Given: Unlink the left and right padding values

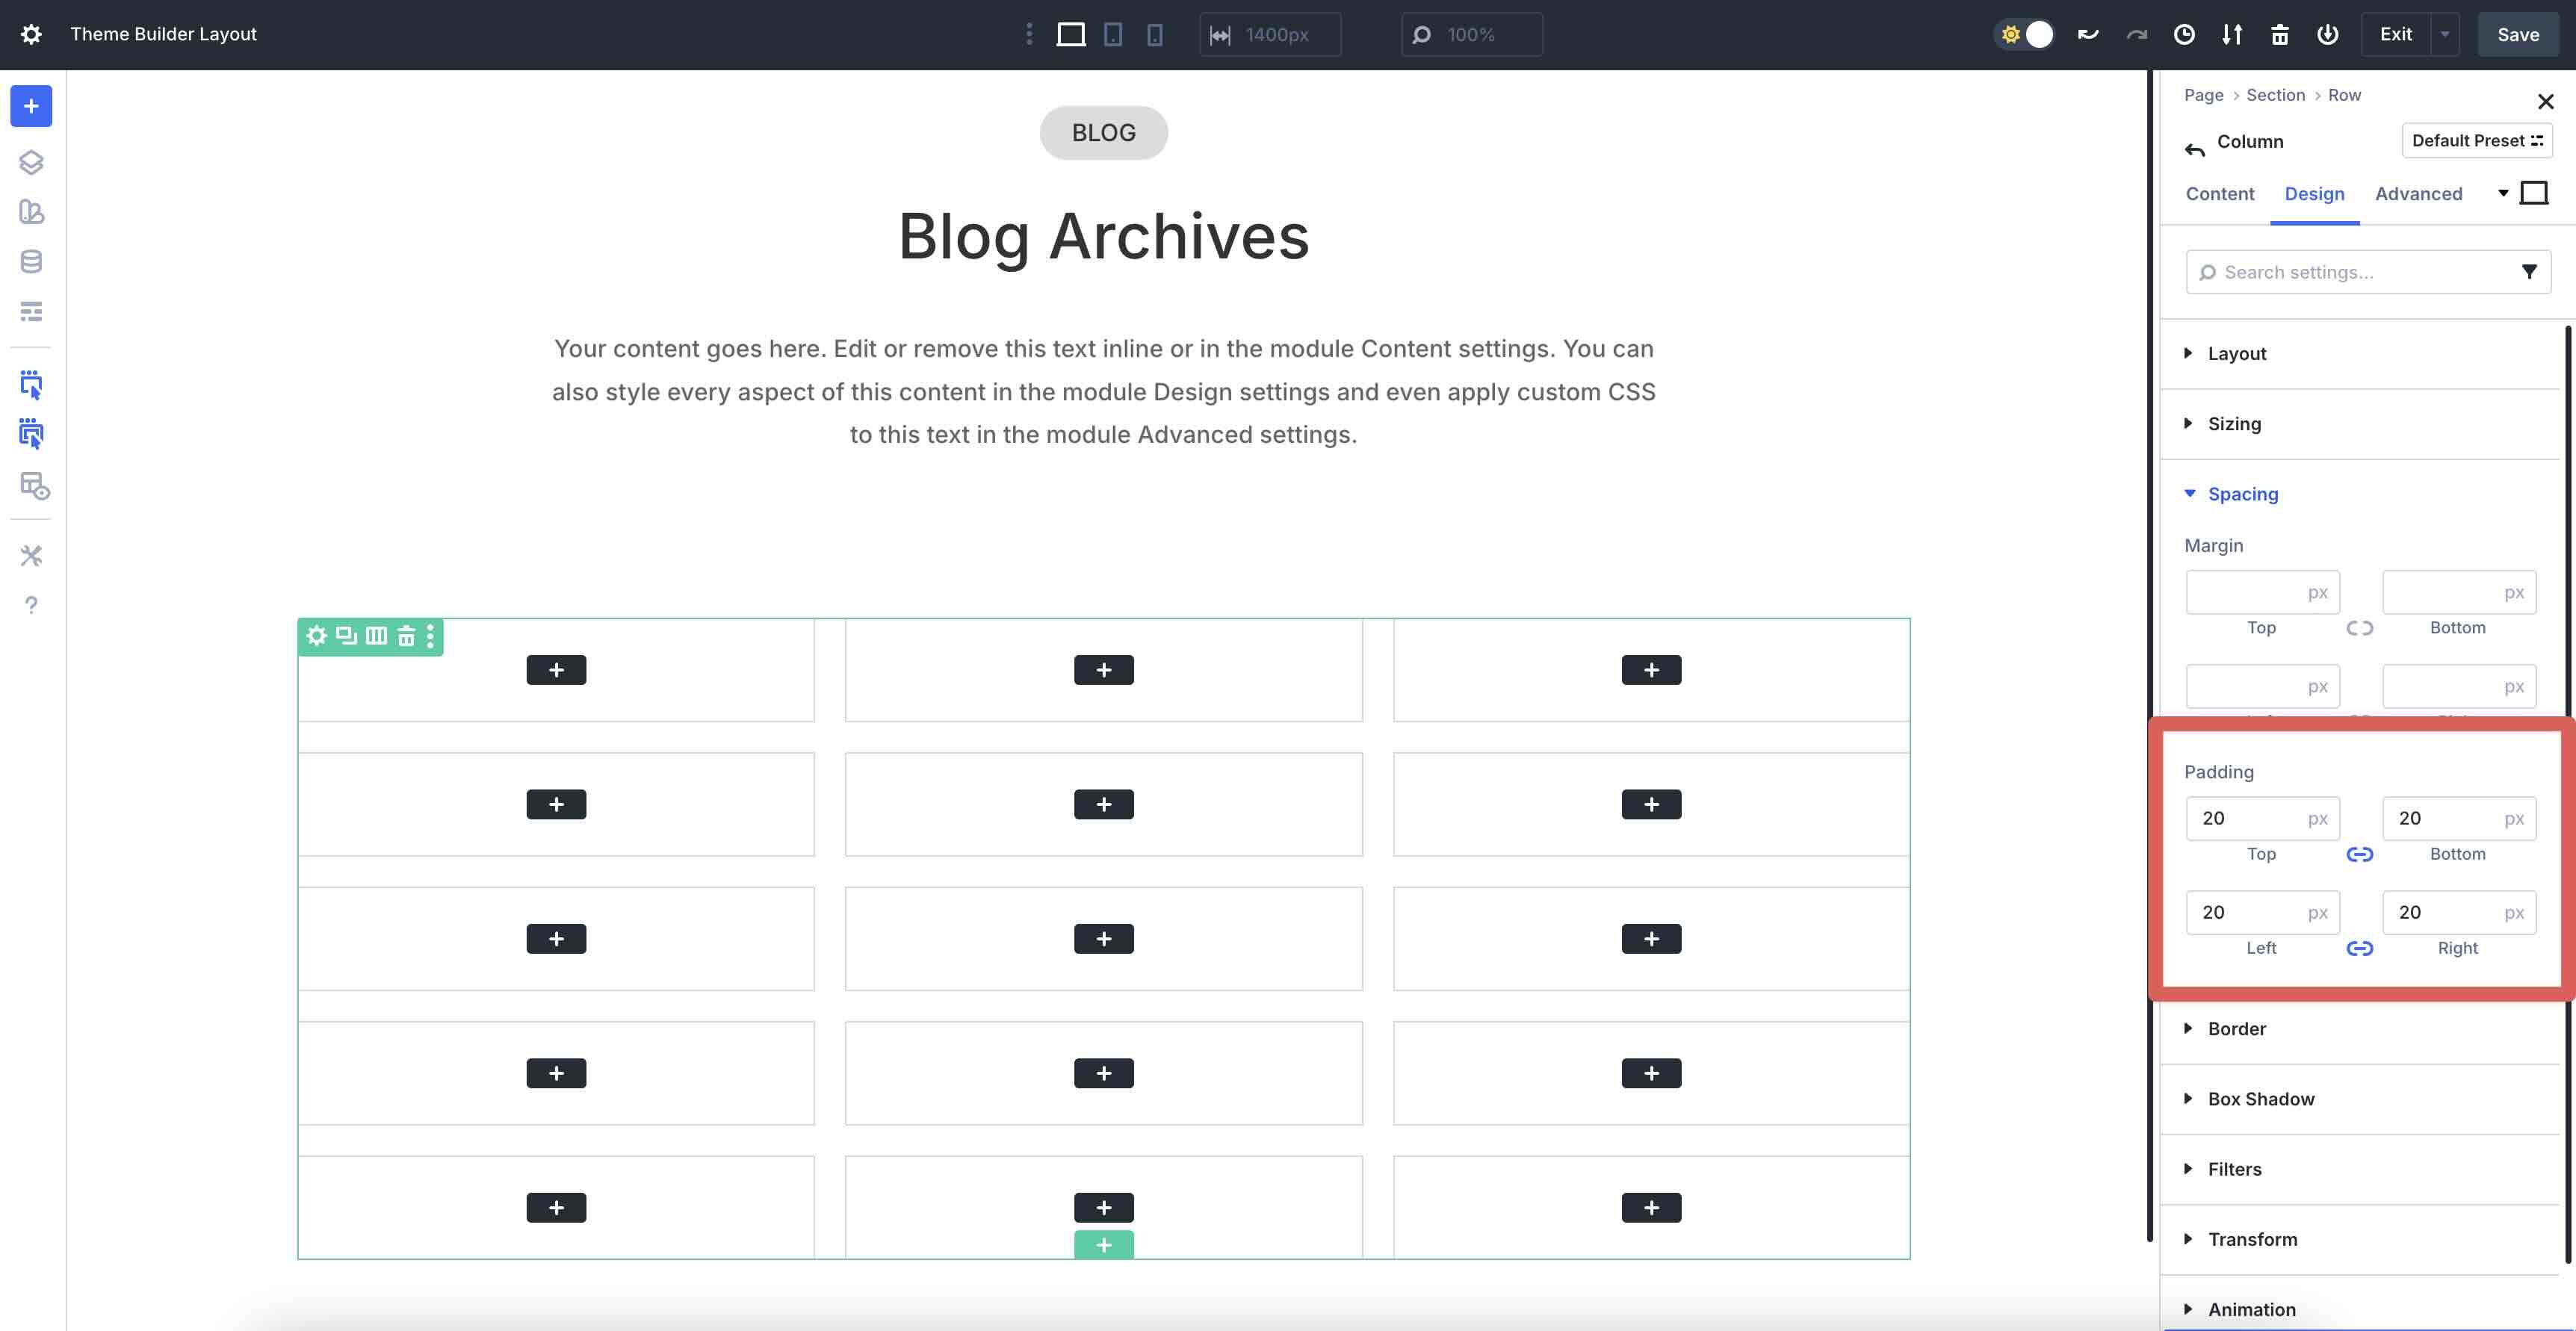Looking at the screenshot, I should [x=2360, y=948].
